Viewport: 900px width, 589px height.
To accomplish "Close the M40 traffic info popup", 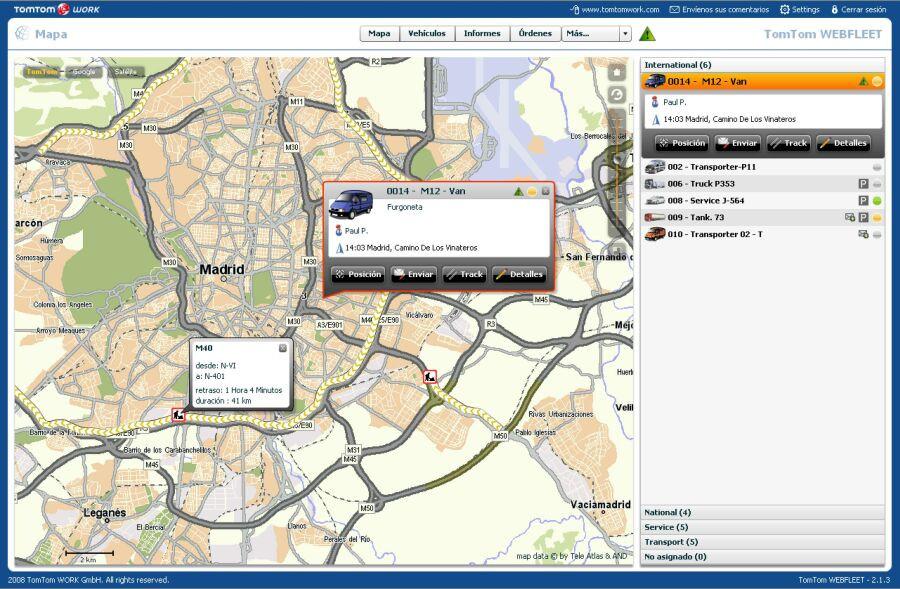I will pyautogui.click(x=282, y=348).
